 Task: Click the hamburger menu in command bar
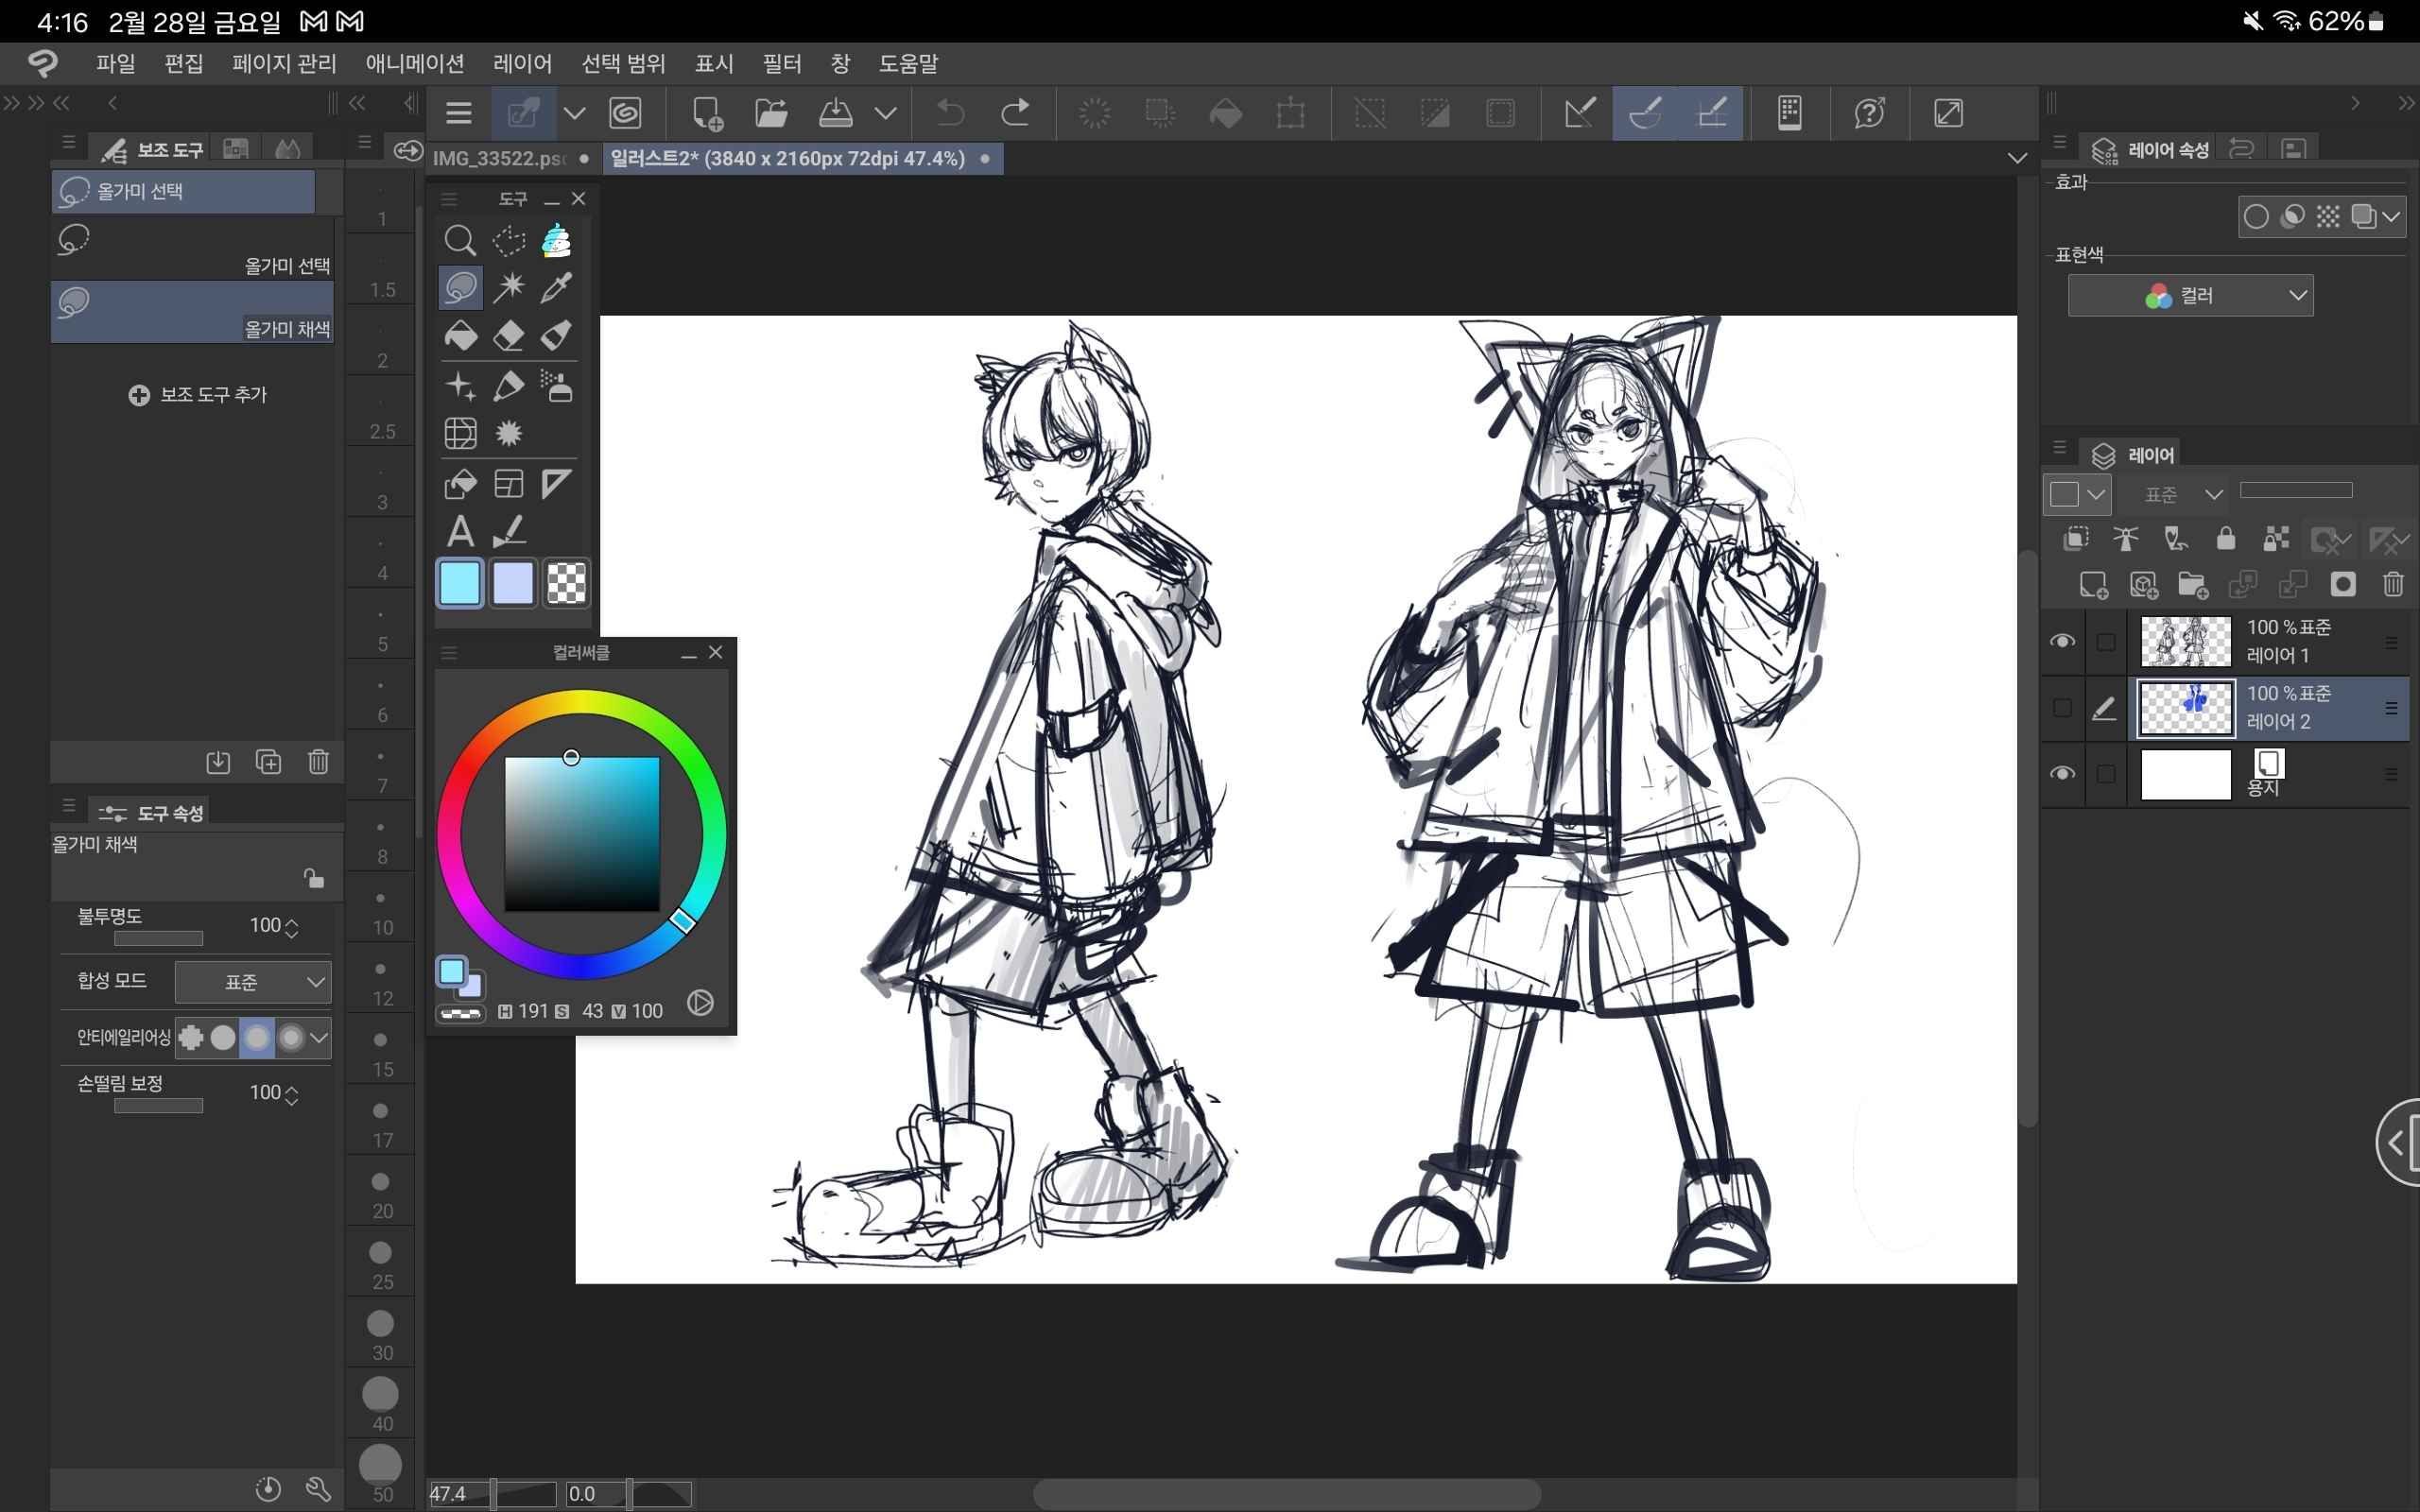pyautogui.click(x=459, y=113)
